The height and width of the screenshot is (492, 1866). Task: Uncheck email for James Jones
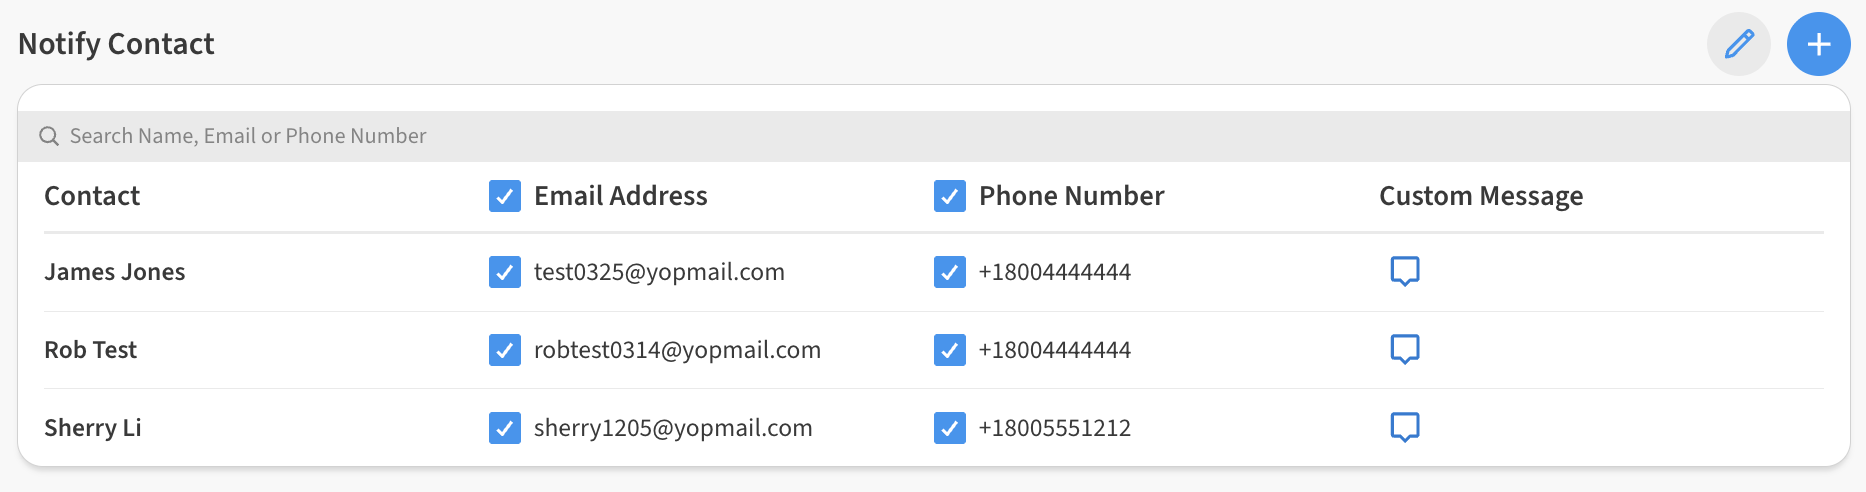505,272
